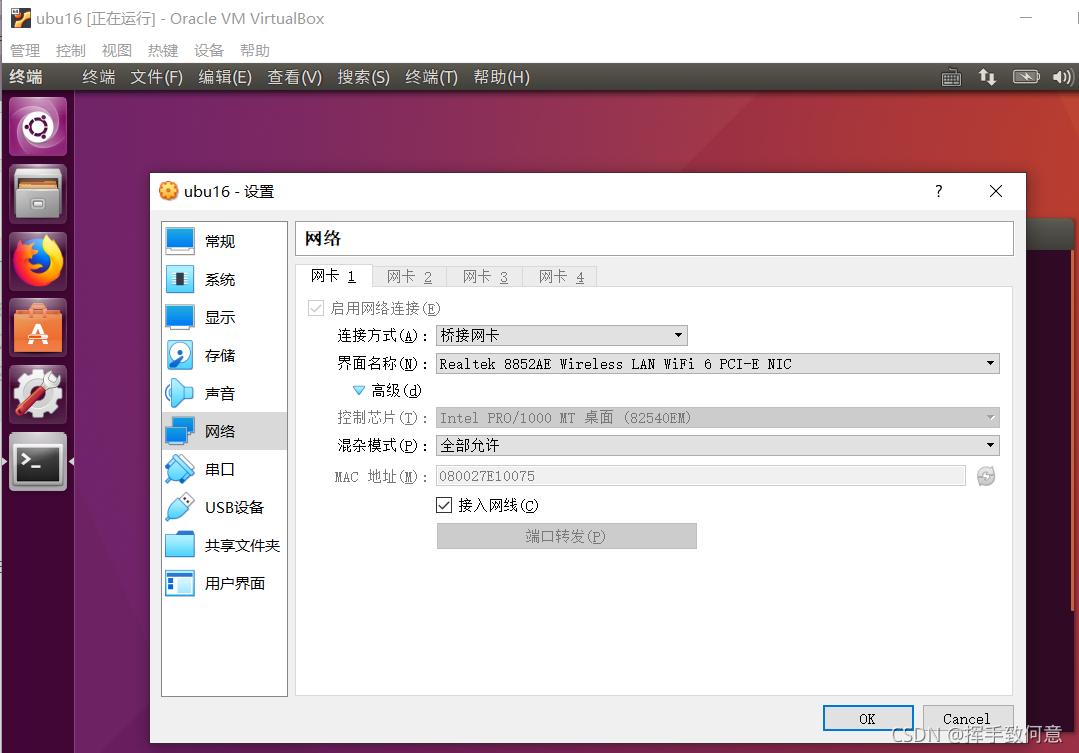This screenshot has width=1079, height=753.
Task: Open the VirtualBox 帮助 menu
Action: (255, 50)
